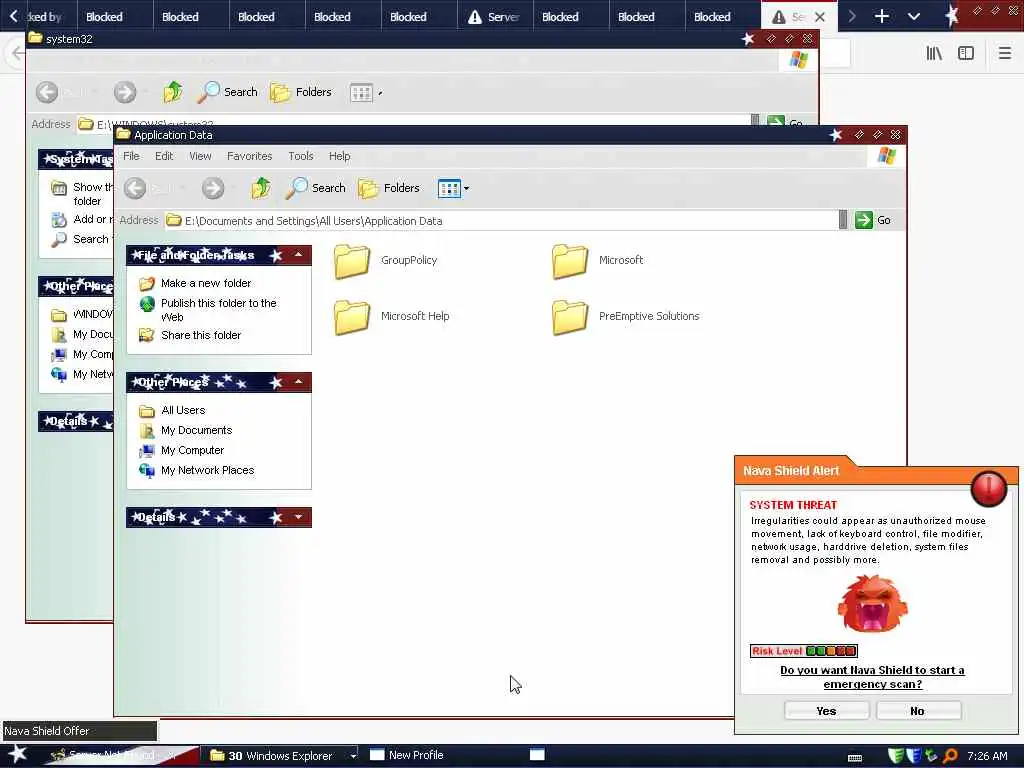Open Tools menu in Application Data
1024x768 pixels.
pyautogui.click(x=300, y=156)
